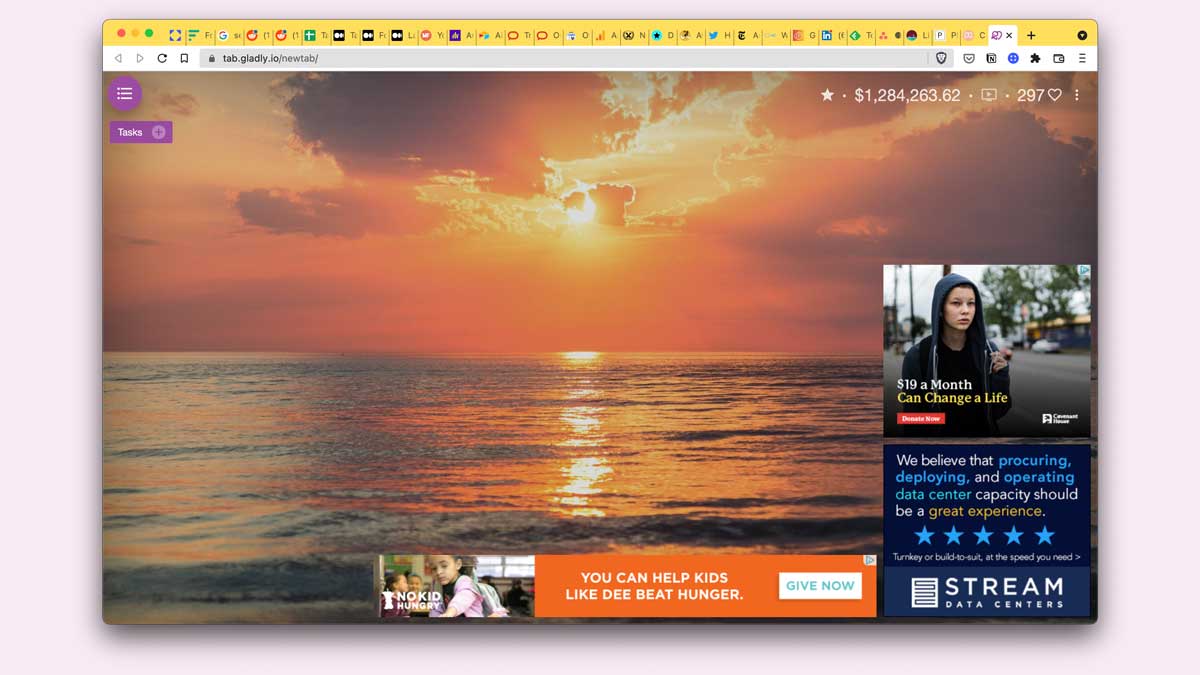Click the Stream Data Centers logo ad
1200x675 pixels.
987,592
